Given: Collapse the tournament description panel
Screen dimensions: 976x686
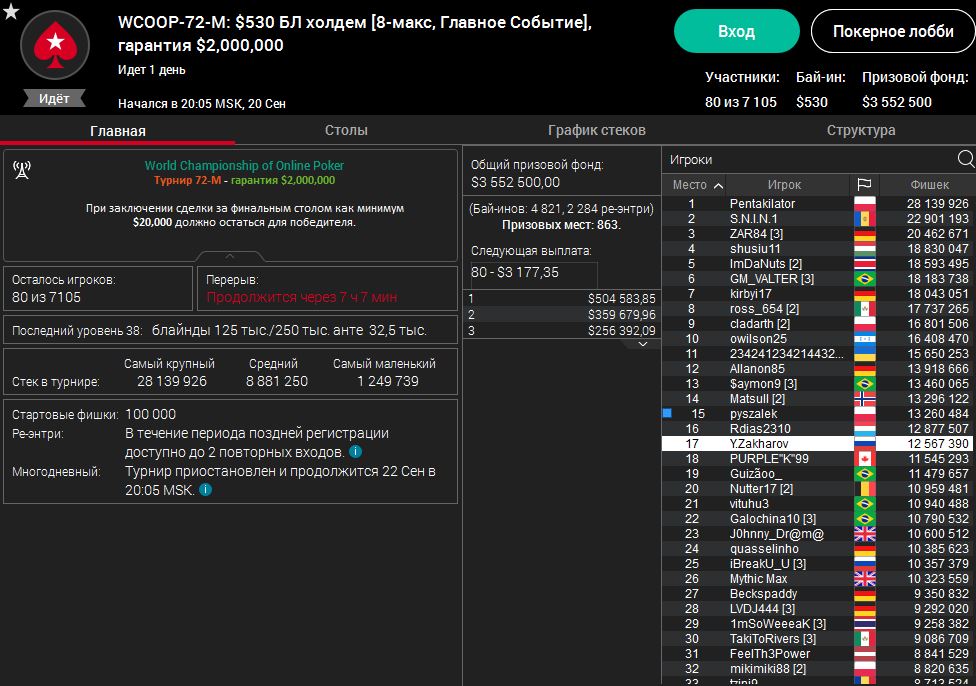Looking at the screenshot, I should point(230,256).
